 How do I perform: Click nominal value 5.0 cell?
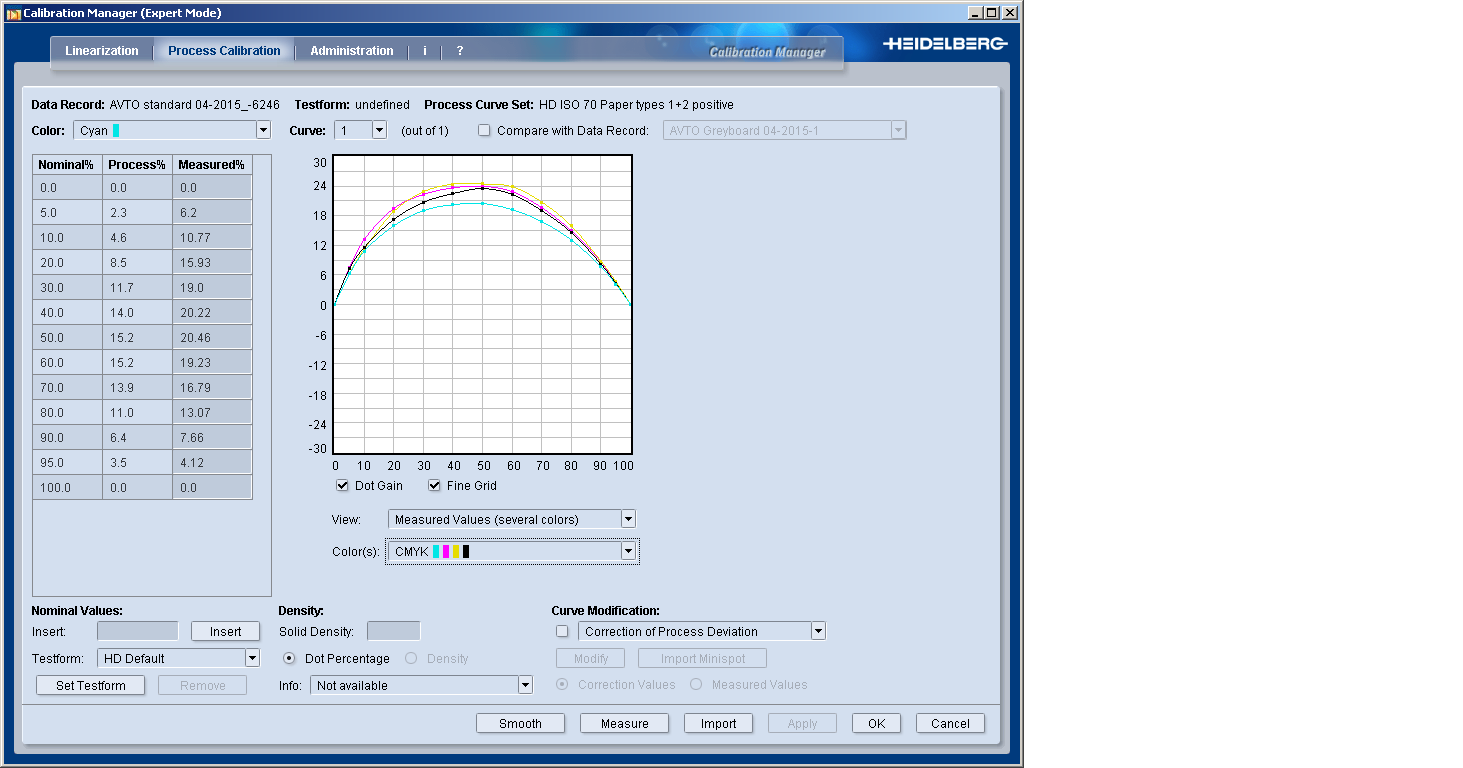pos(68,212)
